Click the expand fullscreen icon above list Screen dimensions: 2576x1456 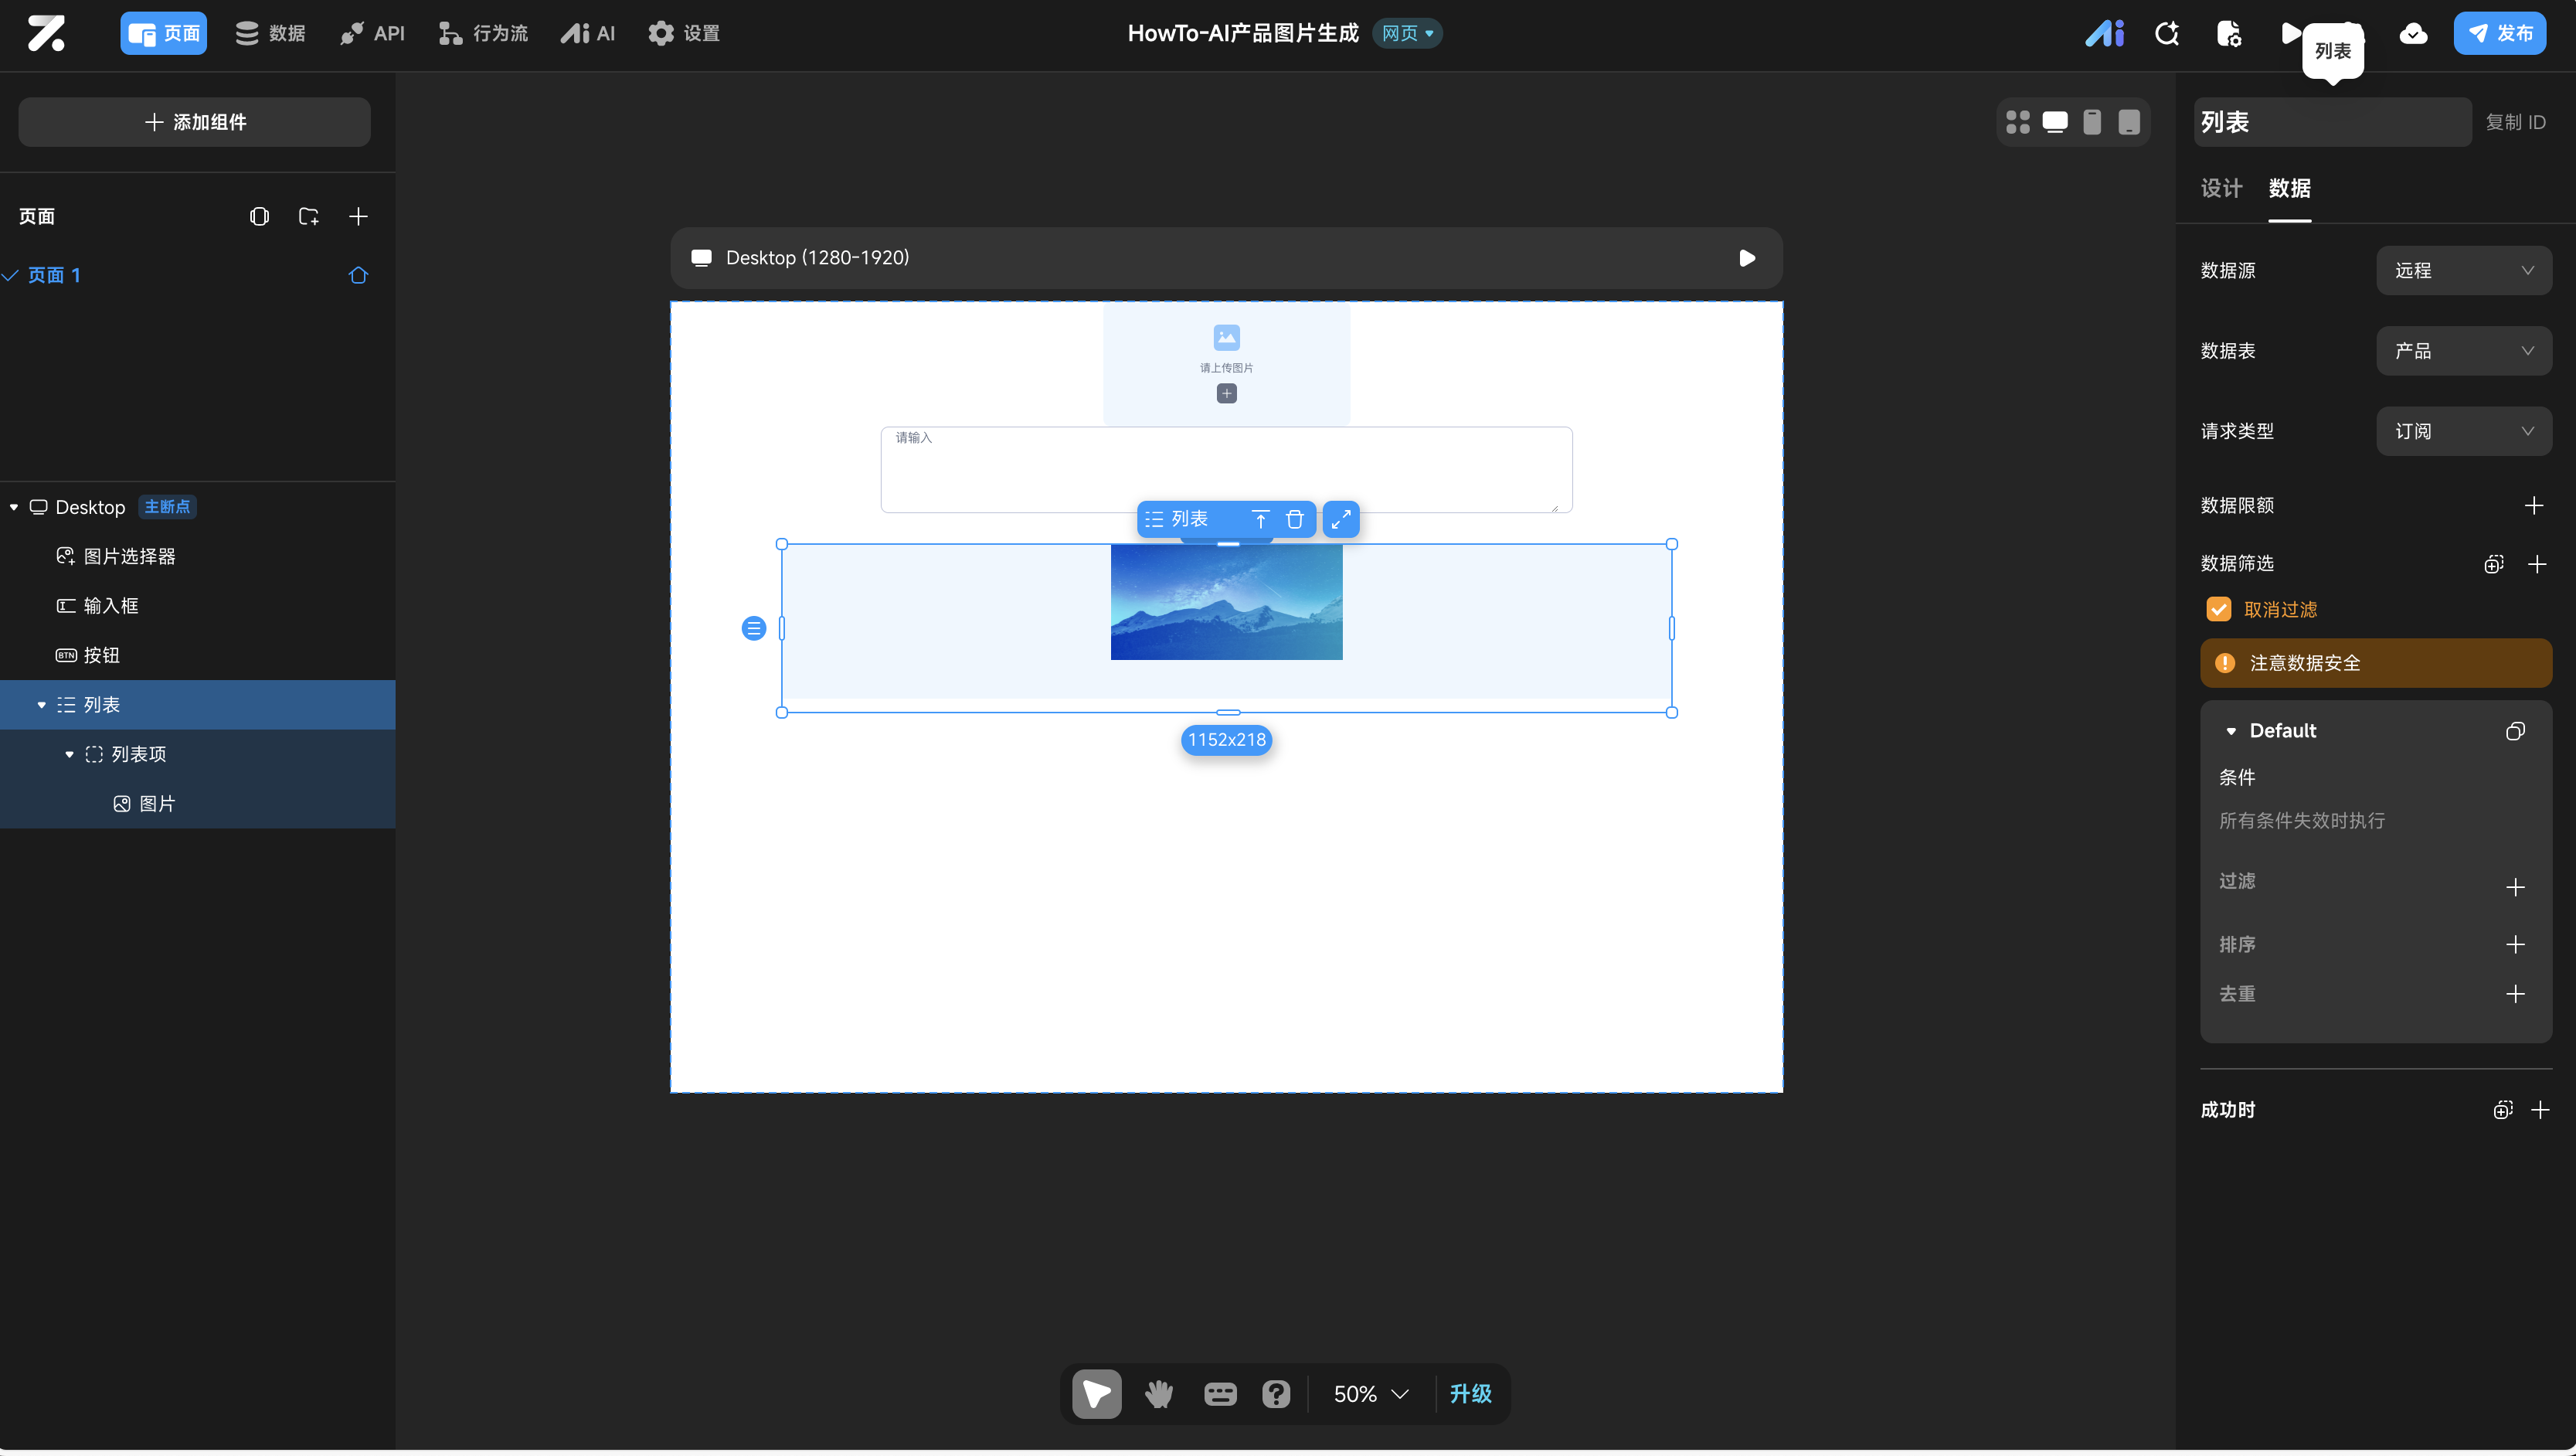(x=1340, y=519)
